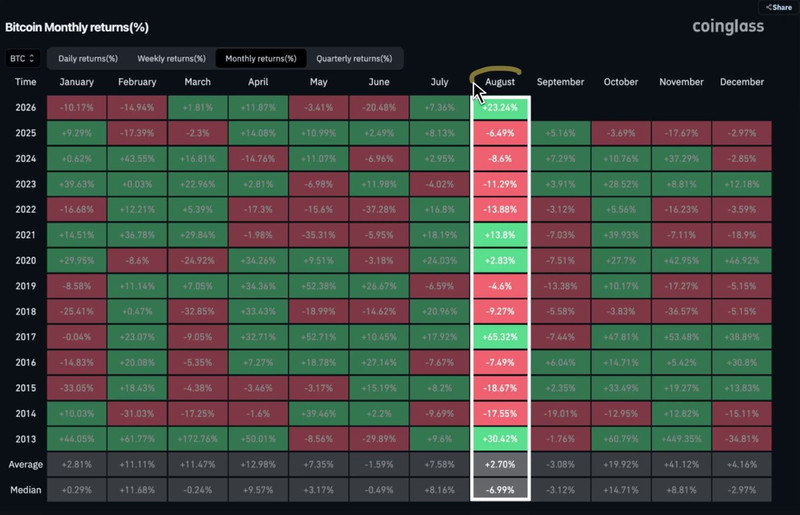Click the Bitcoin Monthly returns(%) title
The width and height of the screenshot is (800, 515).
pyautogui.click(x=77, y=27)
